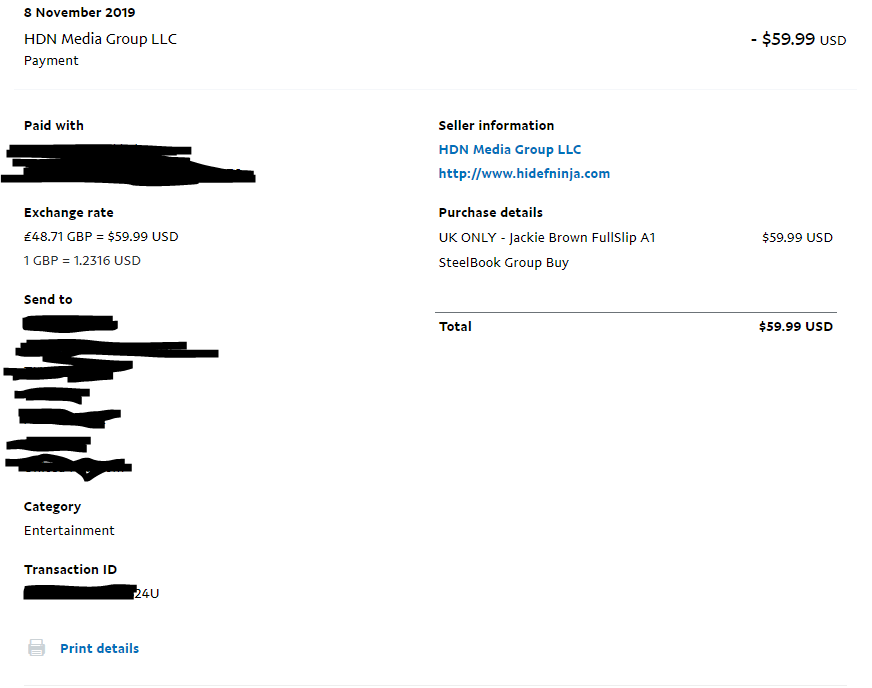Screen dimensions: 872x688
Task: Click the Payment label under the title
Action: (x=51, y=61)
